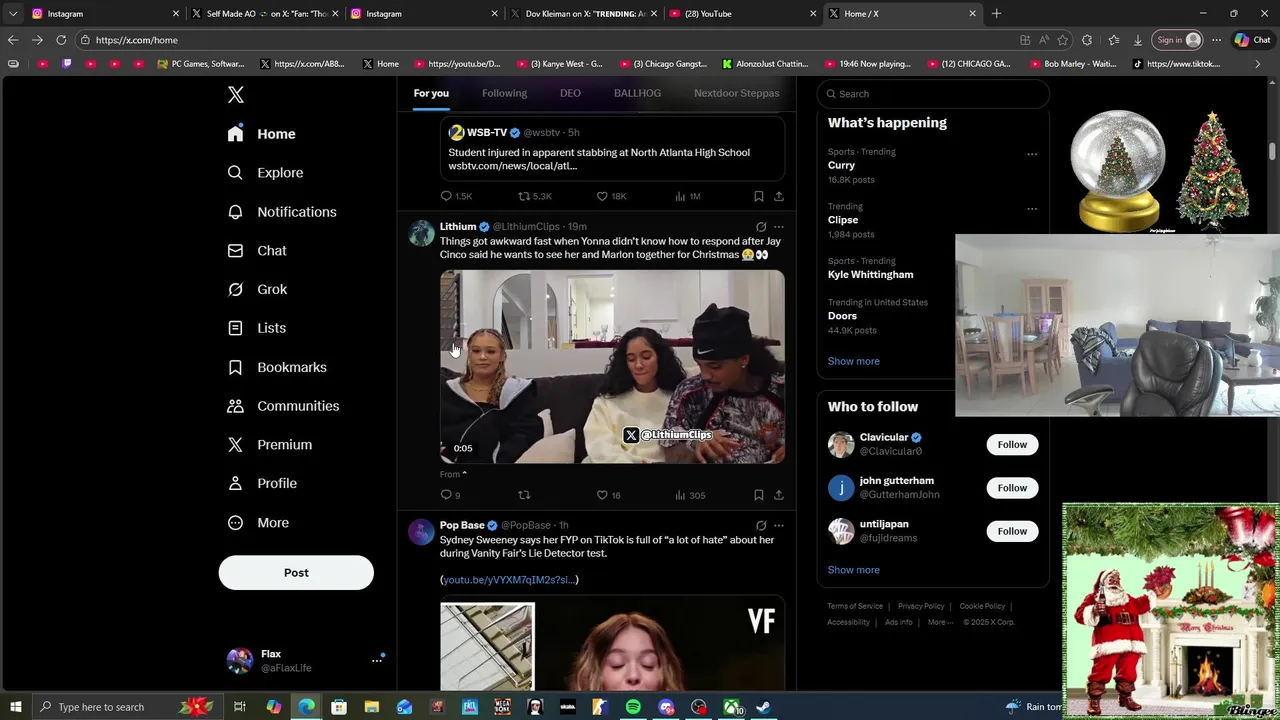Open Lists in X sidebar
Viewport: 1280px width, 720px height.
coord(257,328)
